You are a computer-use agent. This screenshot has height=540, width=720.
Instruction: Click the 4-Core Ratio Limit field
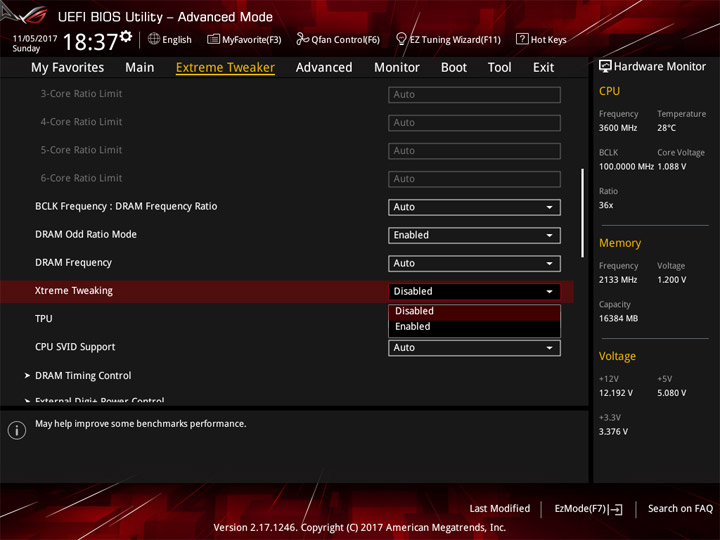click(474, 123)
